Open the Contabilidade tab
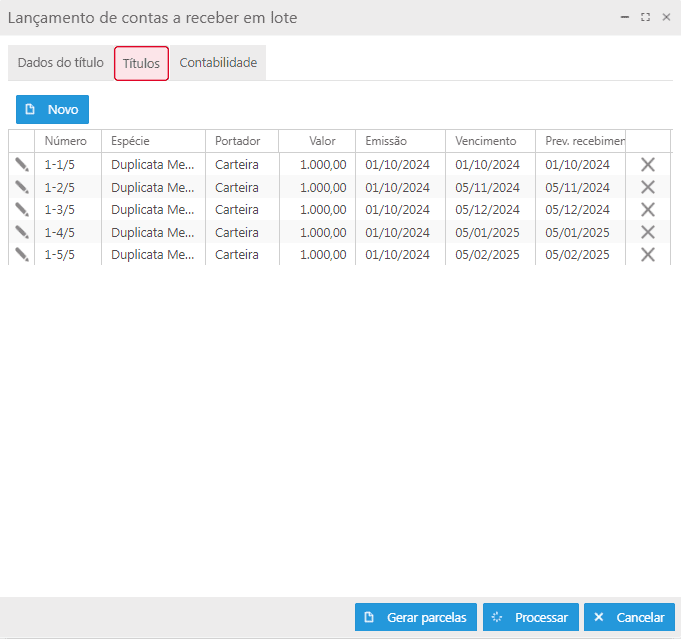 [x=218, y=63]
